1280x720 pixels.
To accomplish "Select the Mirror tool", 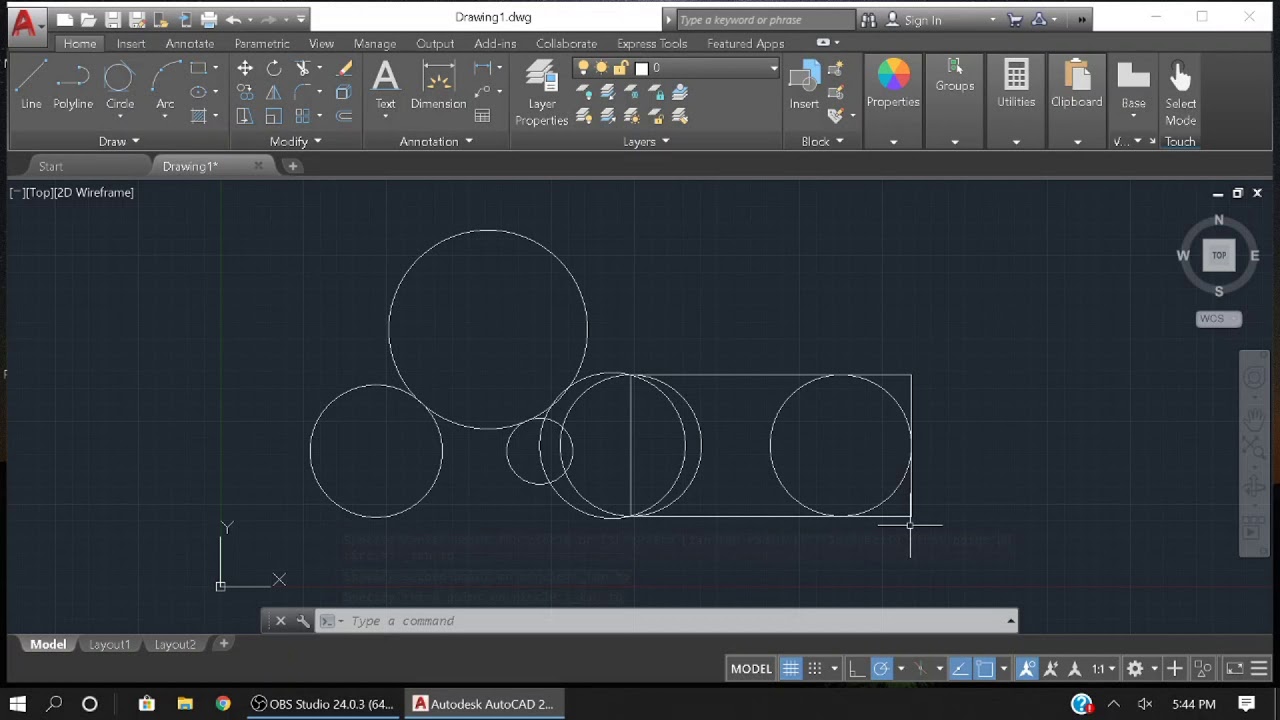I will pyautogui.click(x=273, y=92).
